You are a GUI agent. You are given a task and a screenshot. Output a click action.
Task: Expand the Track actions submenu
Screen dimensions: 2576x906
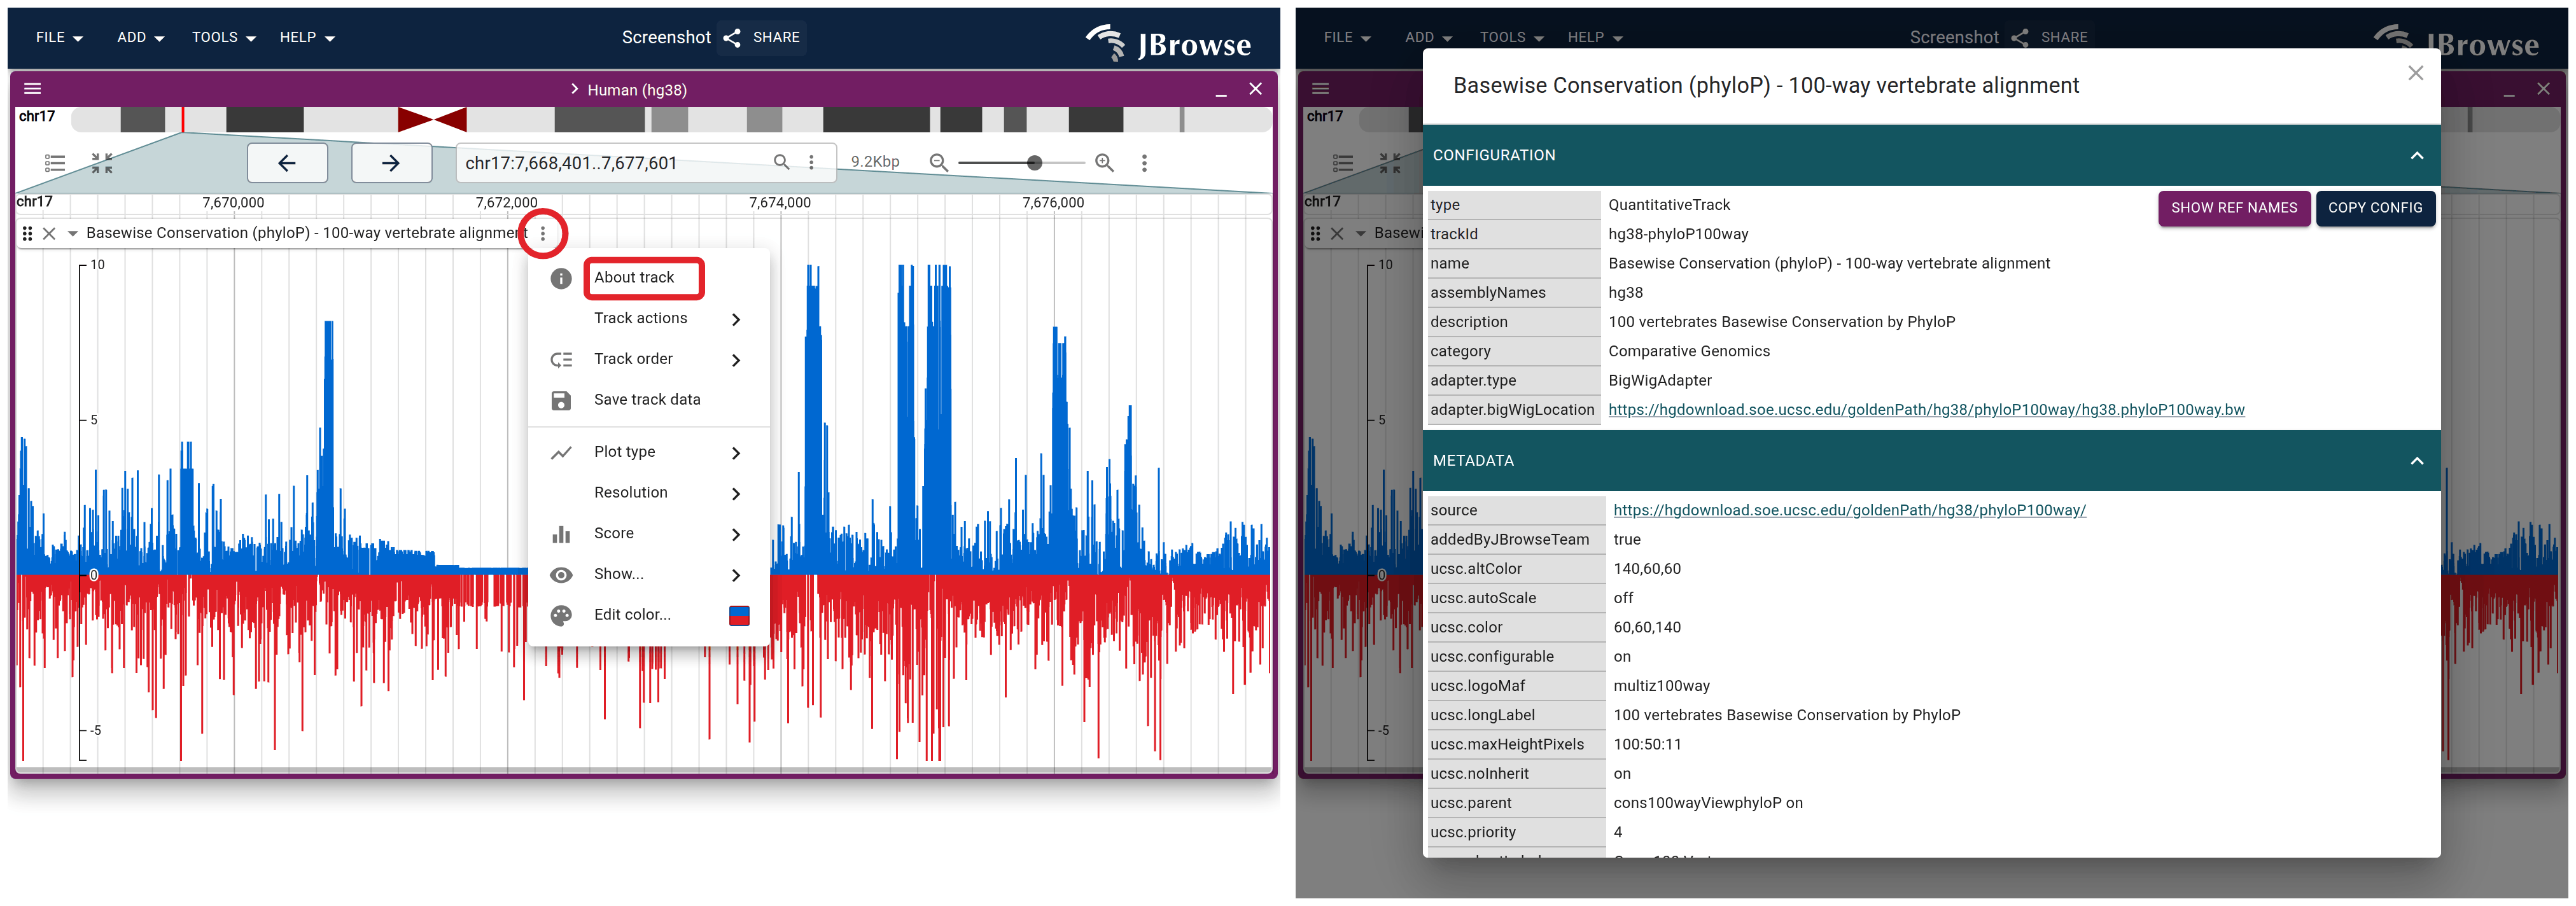pos(648,319)
